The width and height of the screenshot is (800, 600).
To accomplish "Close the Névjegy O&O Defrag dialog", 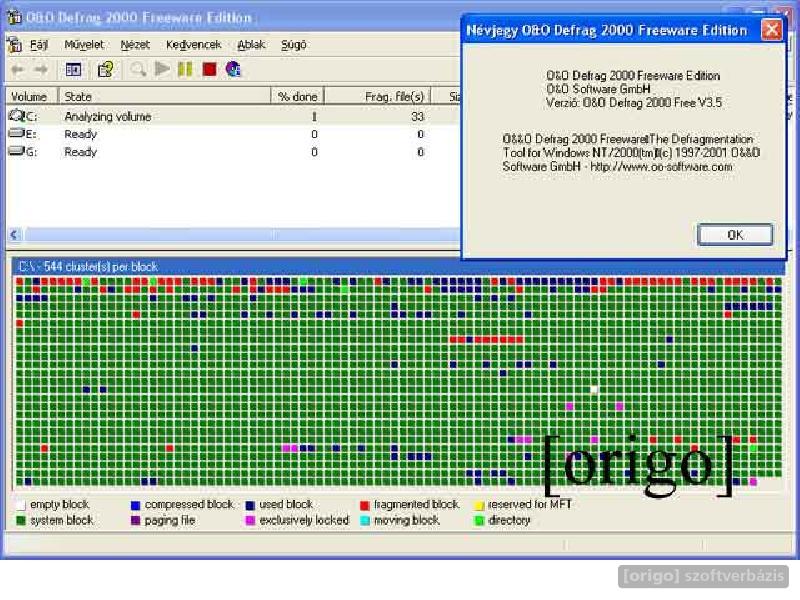I will tap(771, 30).
